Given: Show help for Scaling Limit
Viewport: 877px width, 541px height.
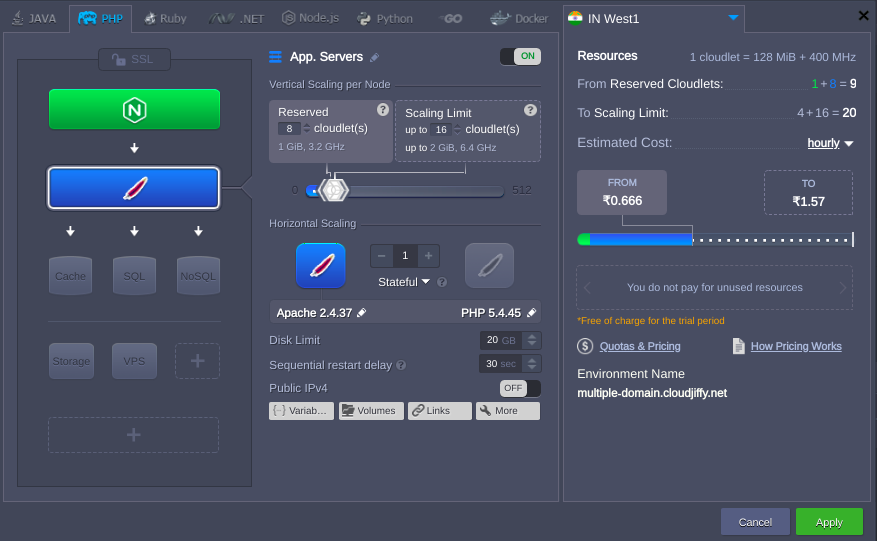Looking at the screenshot, I should 530,110.
